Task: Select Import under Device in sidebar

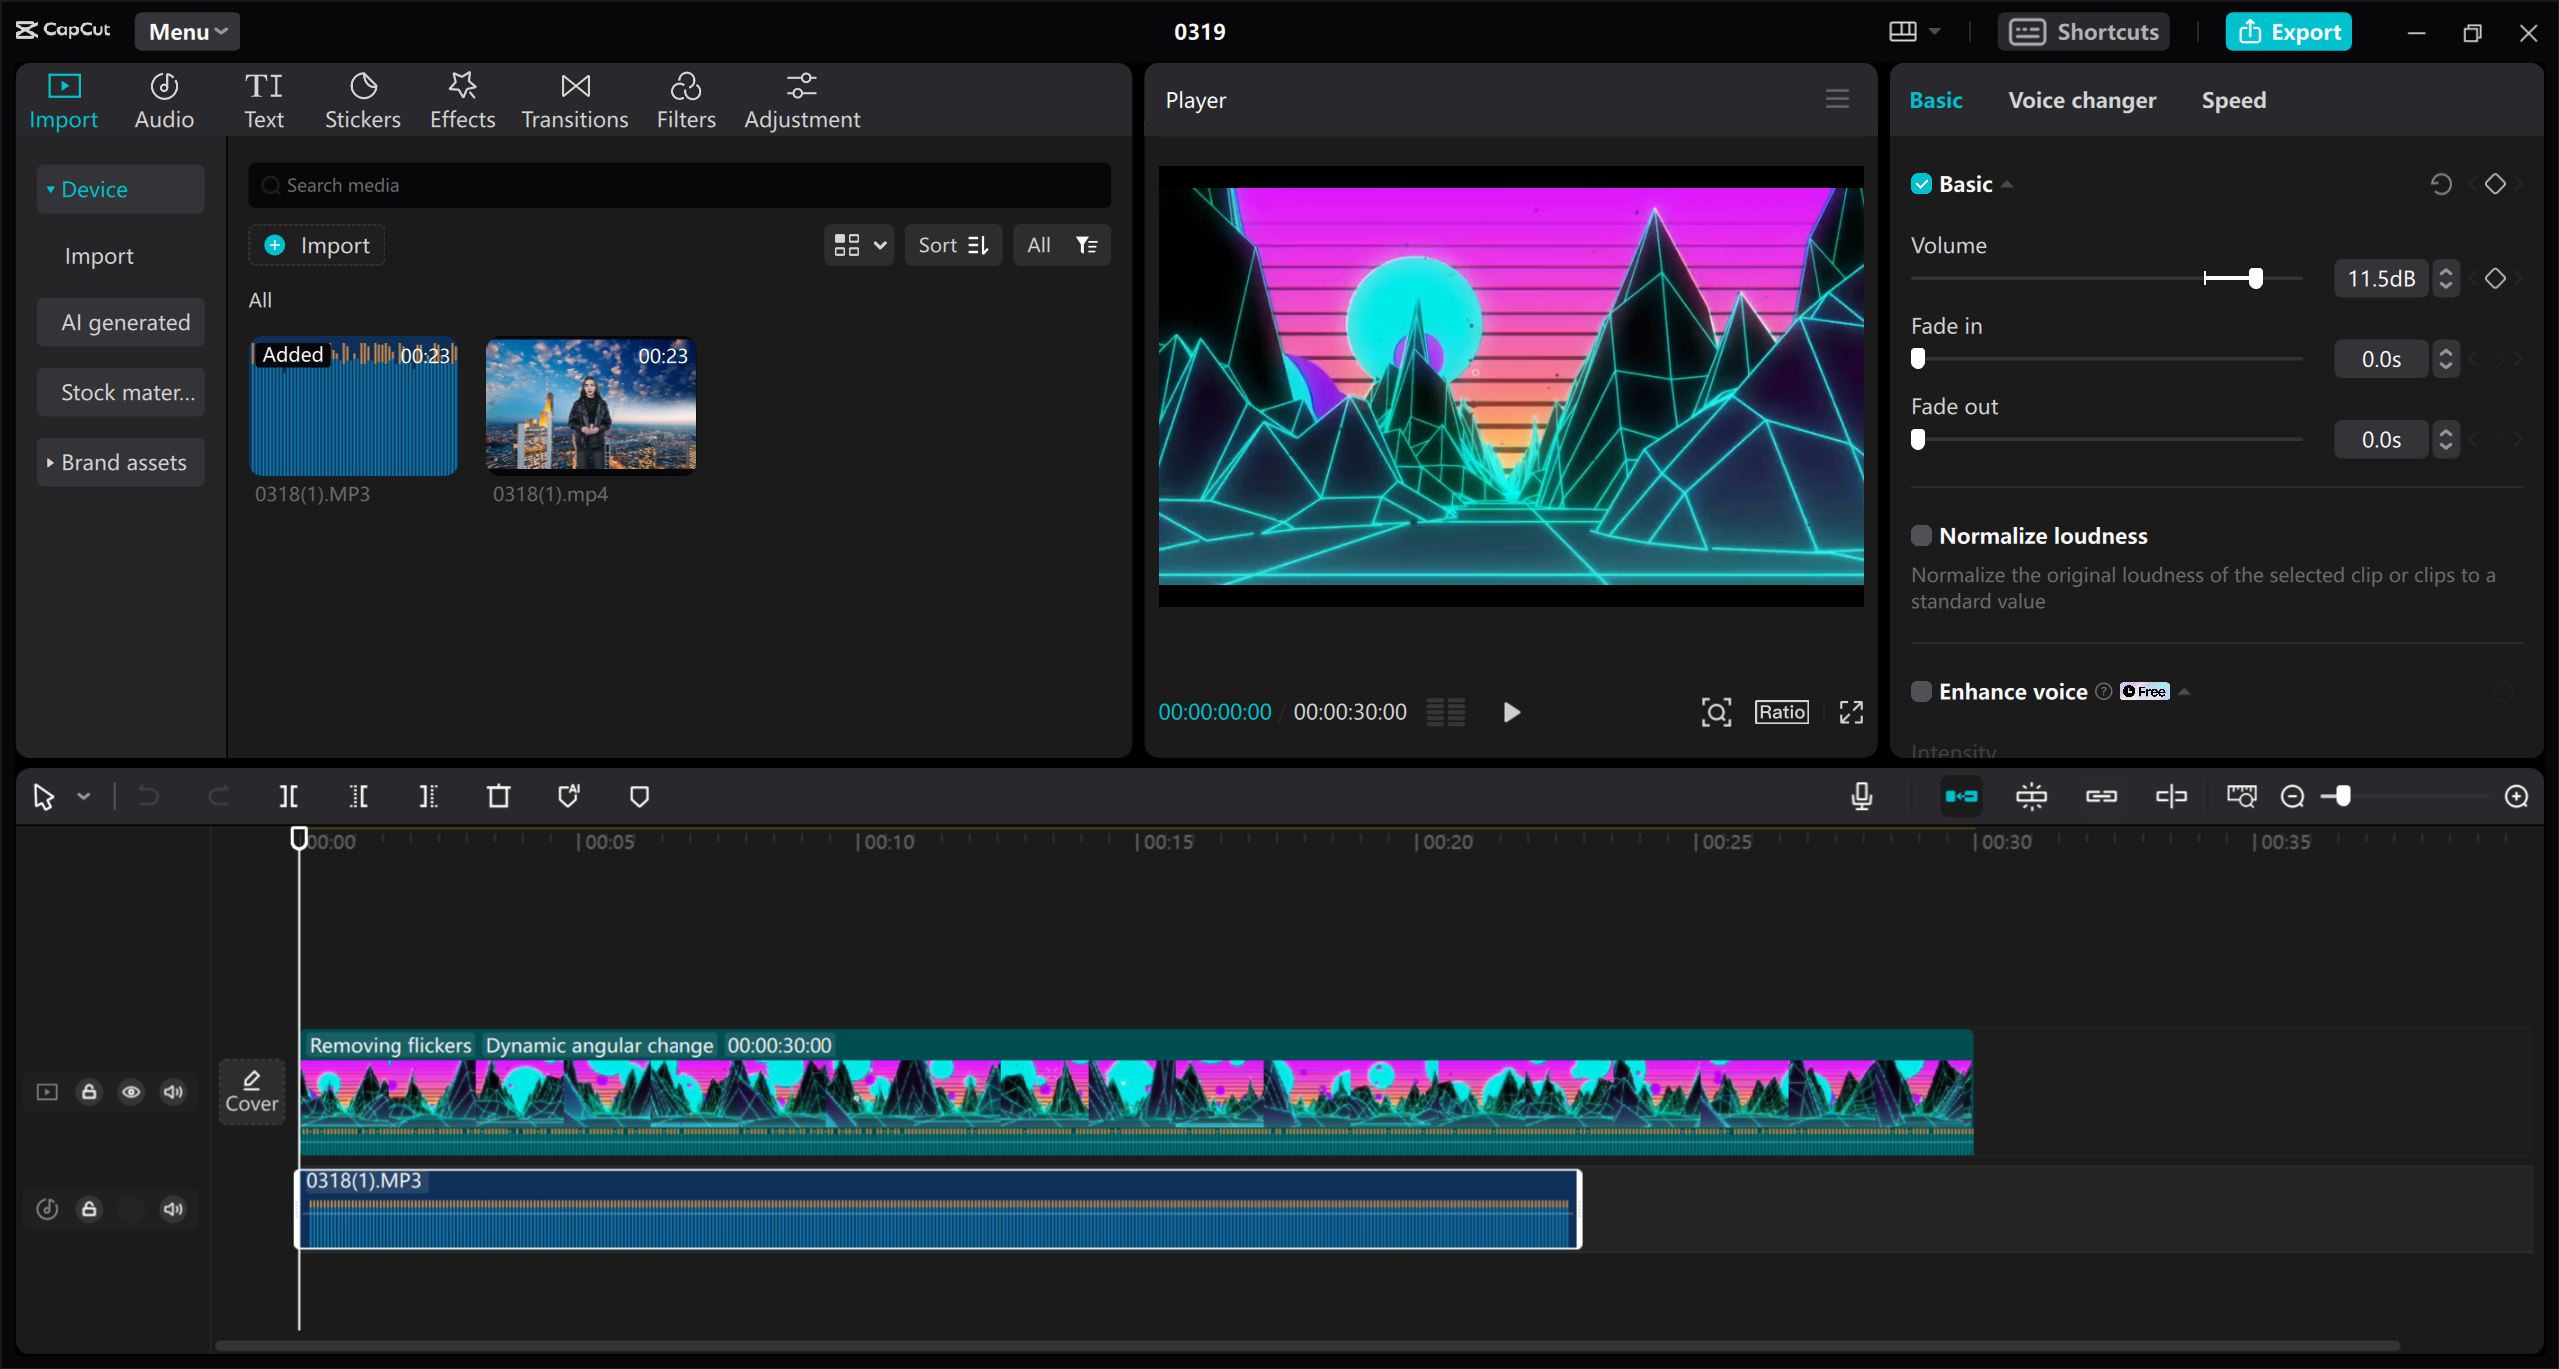Action: click(99, 256)
